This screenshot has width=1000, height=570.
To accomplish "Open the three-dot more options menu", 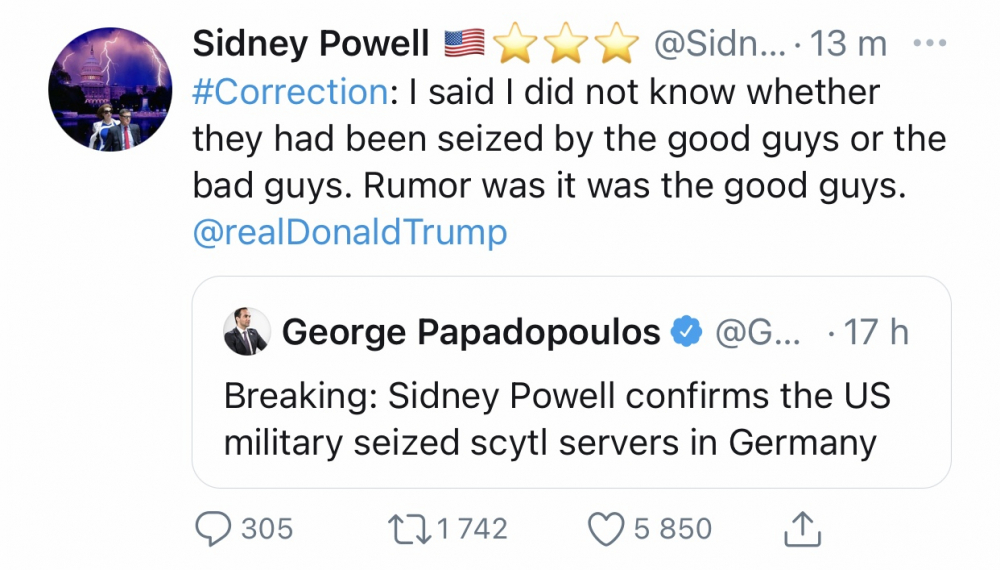I will coord(930,44).
